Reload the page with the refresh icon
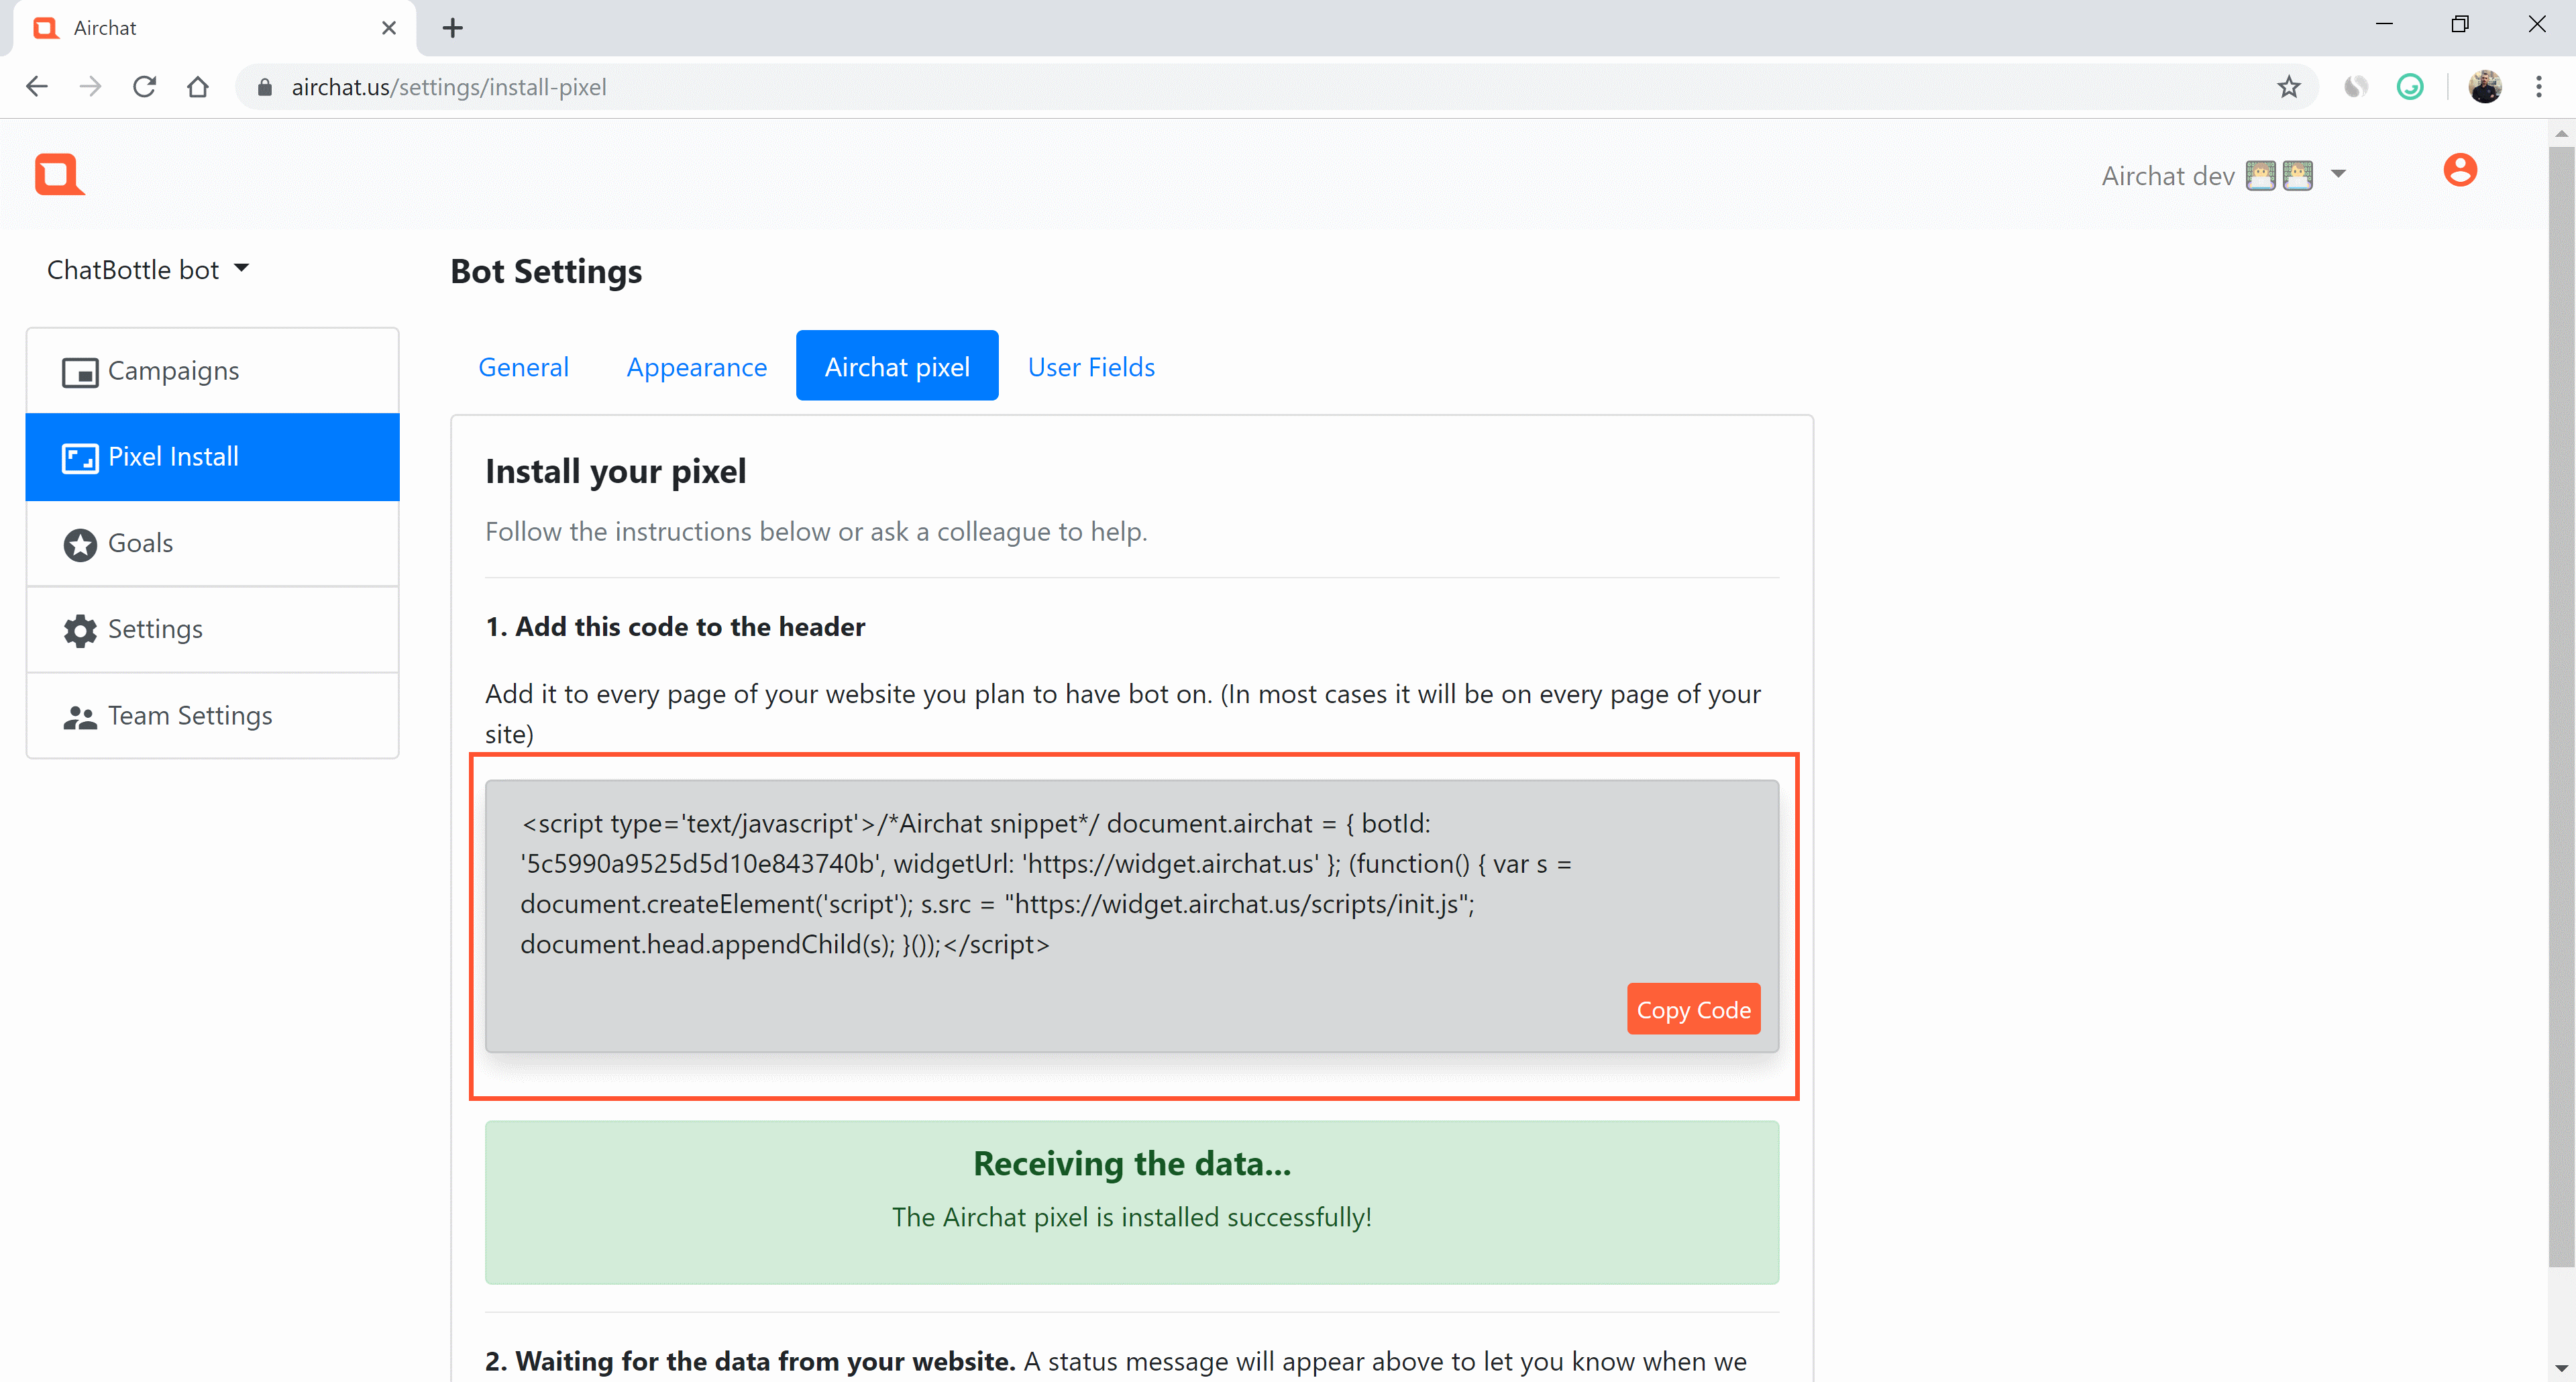 (x=145, y=87)
